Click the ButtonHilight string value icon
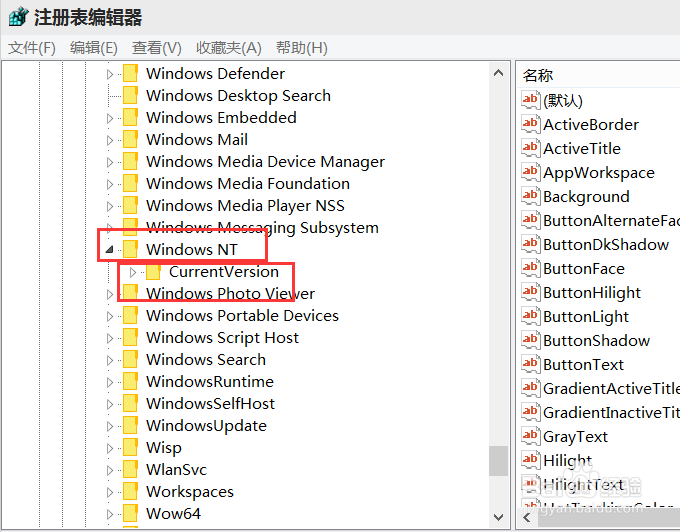This screenshot has height=532, width=680. tap(531, 292)
